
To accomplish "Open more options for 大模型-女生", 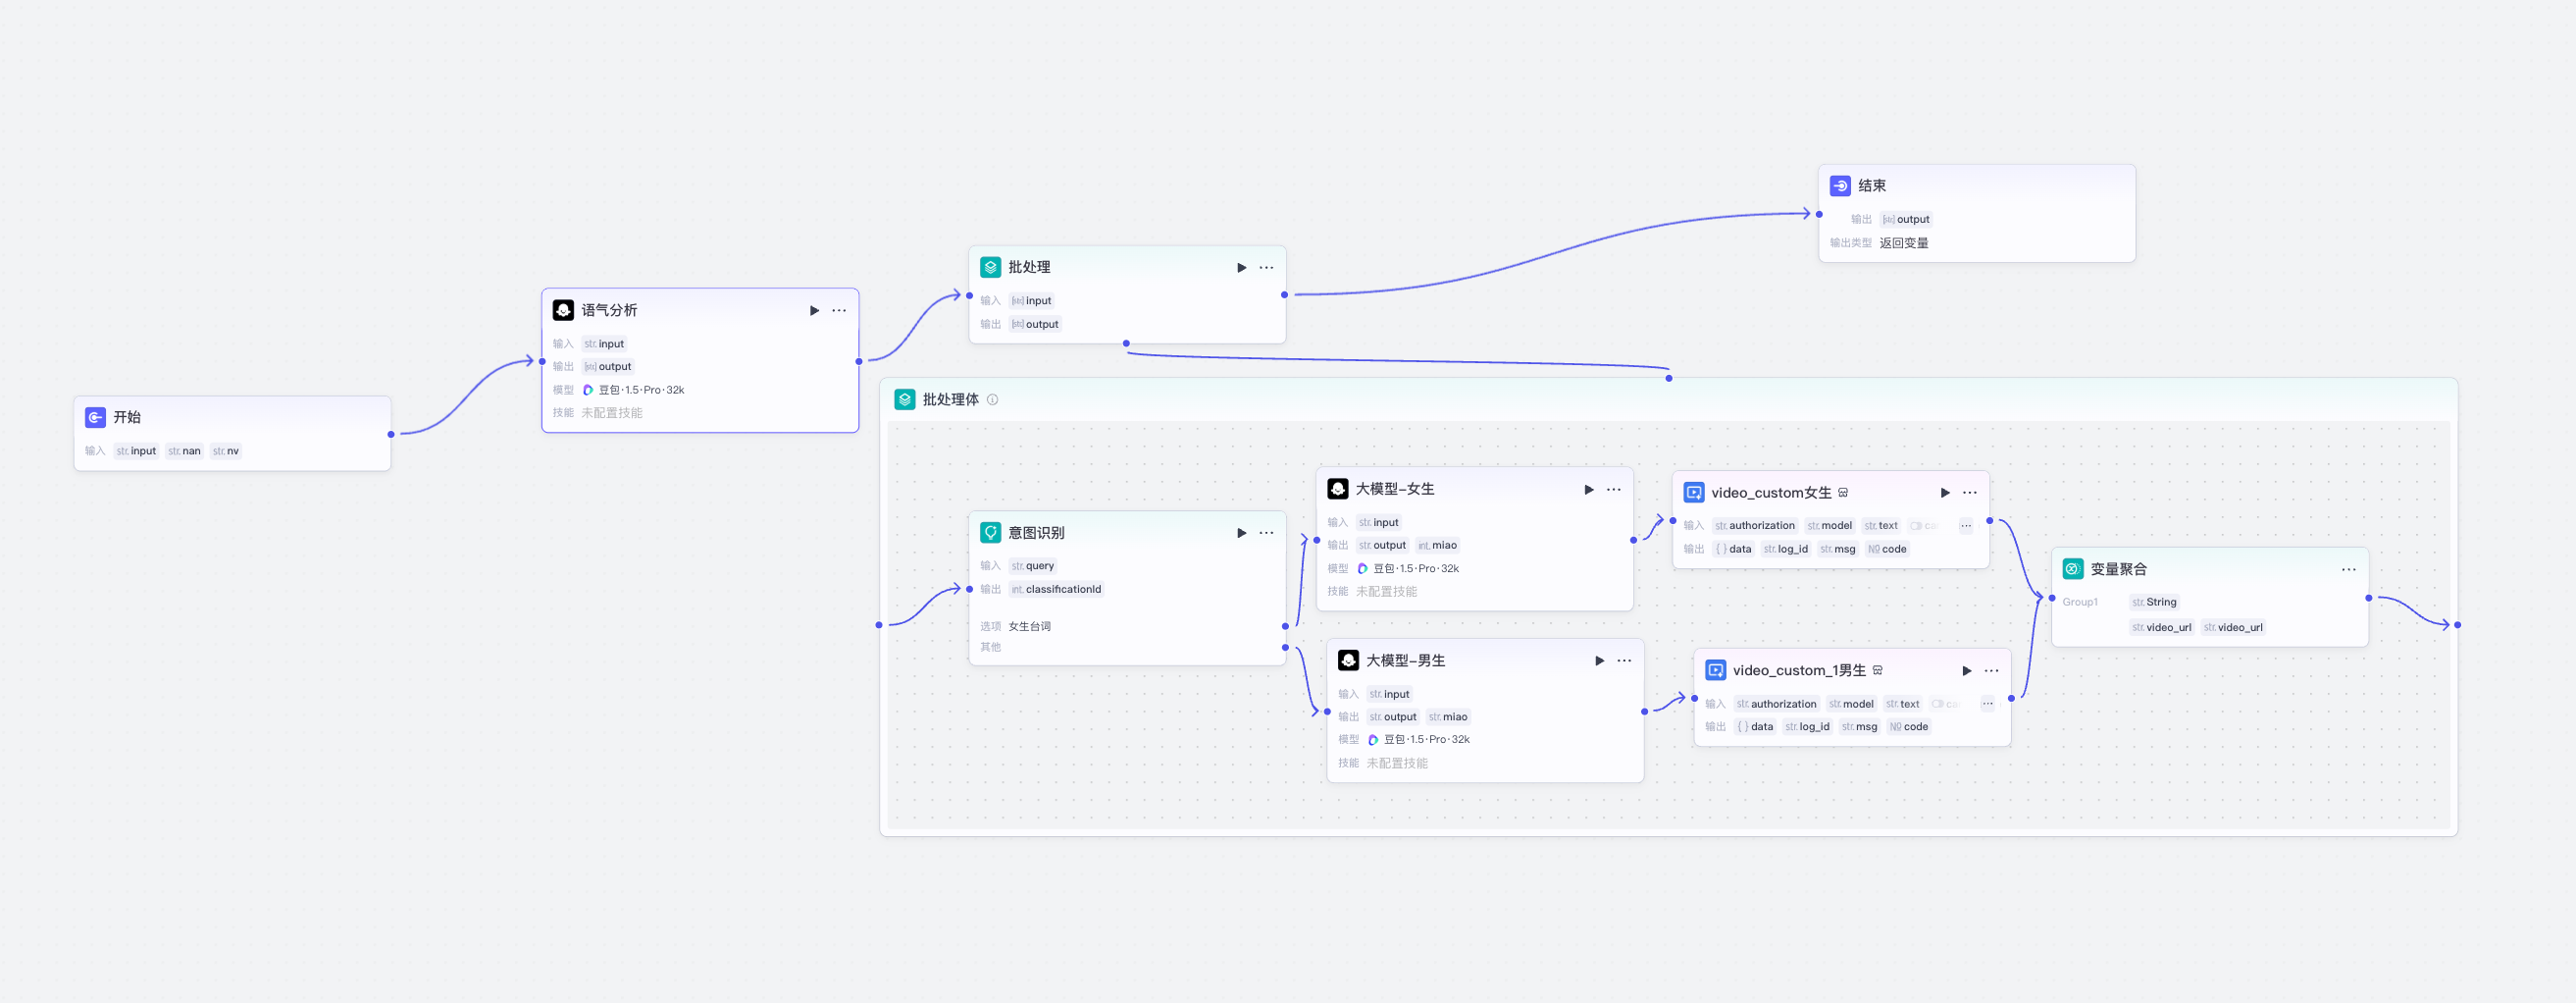I will 1613,490.
